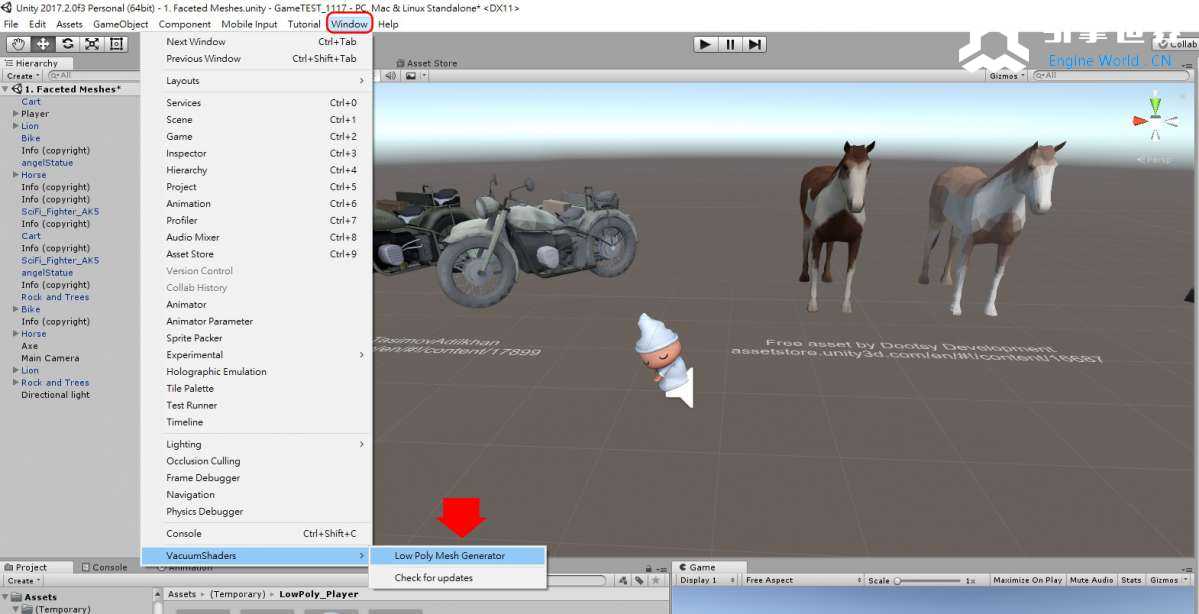Image resolution: width=1199 pixels, height=614 pixels.
Task: Open the Collab button
Action: pos(1178,44)
